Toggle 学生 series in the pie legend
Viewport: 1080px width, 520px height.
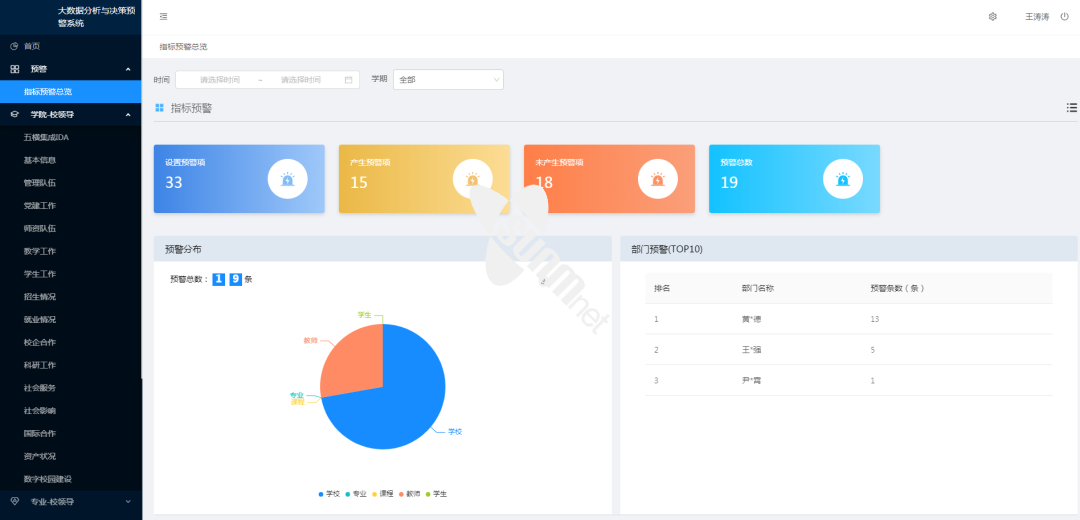click(434, 494)
